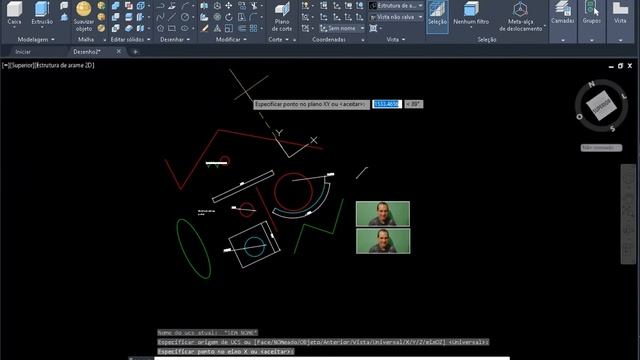Expand the Modificar panel
This screenshot has height=360, width=640.
point(231,40)
